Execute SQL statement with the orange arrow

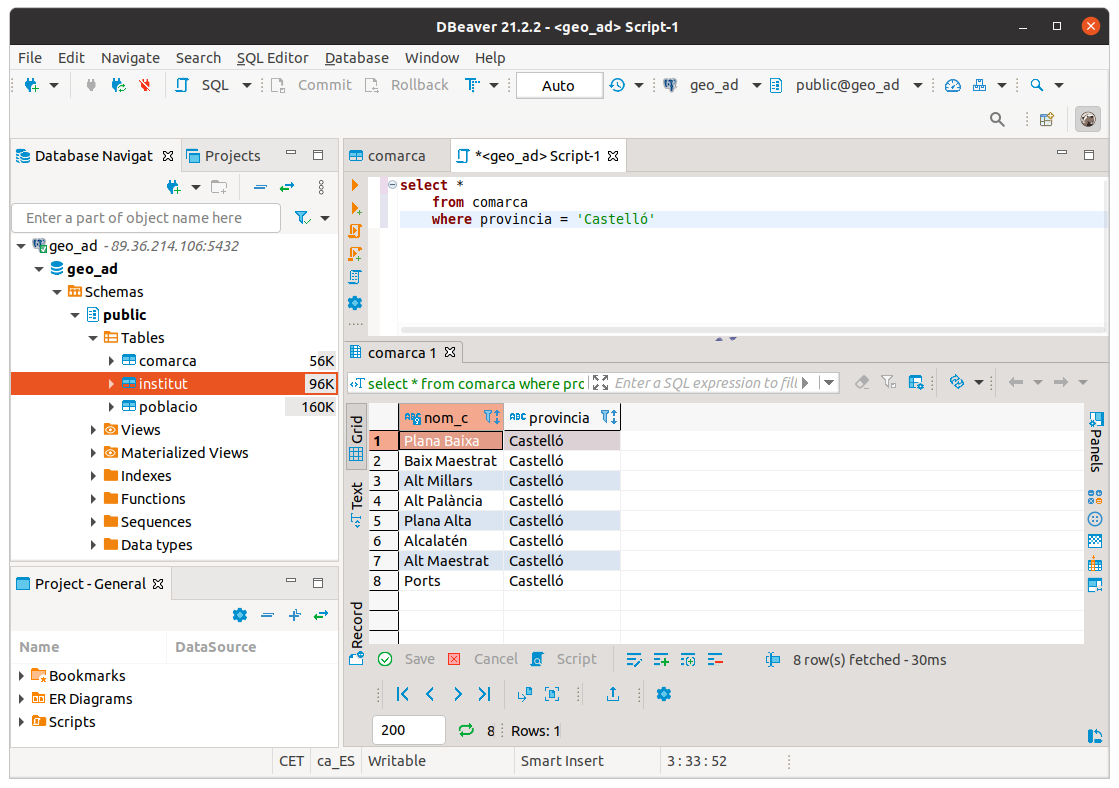click(x=355, y=185)
